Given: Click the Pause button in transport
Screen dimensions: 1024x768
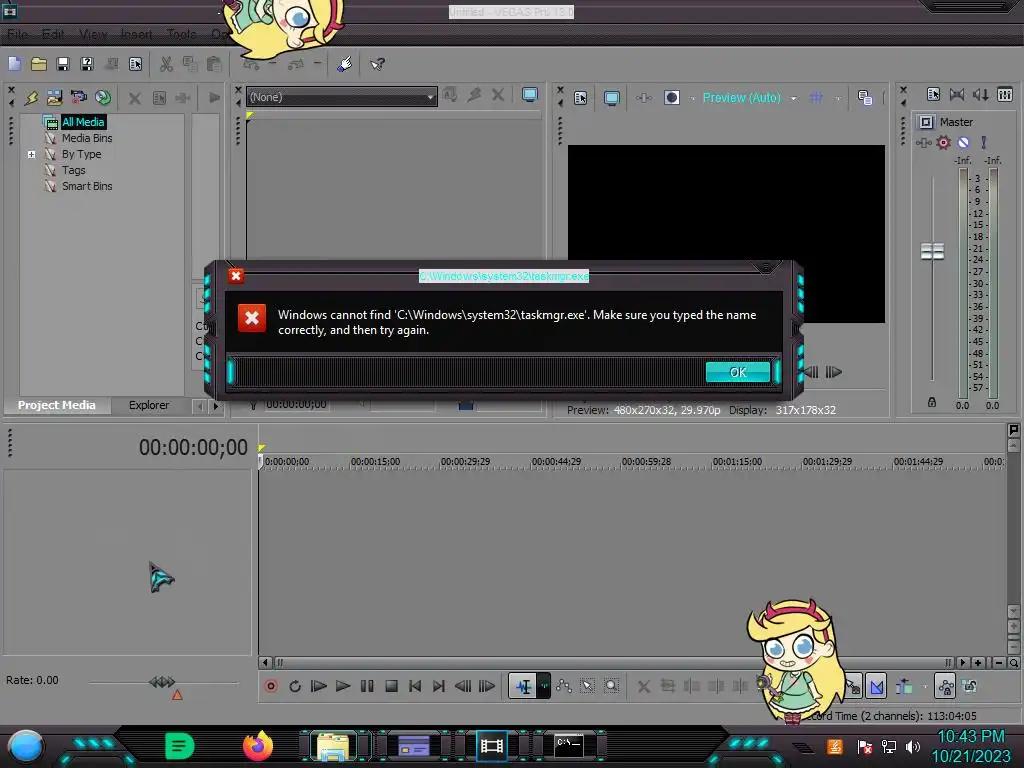Looking at the screenshot, I should (x=367, y=686).
